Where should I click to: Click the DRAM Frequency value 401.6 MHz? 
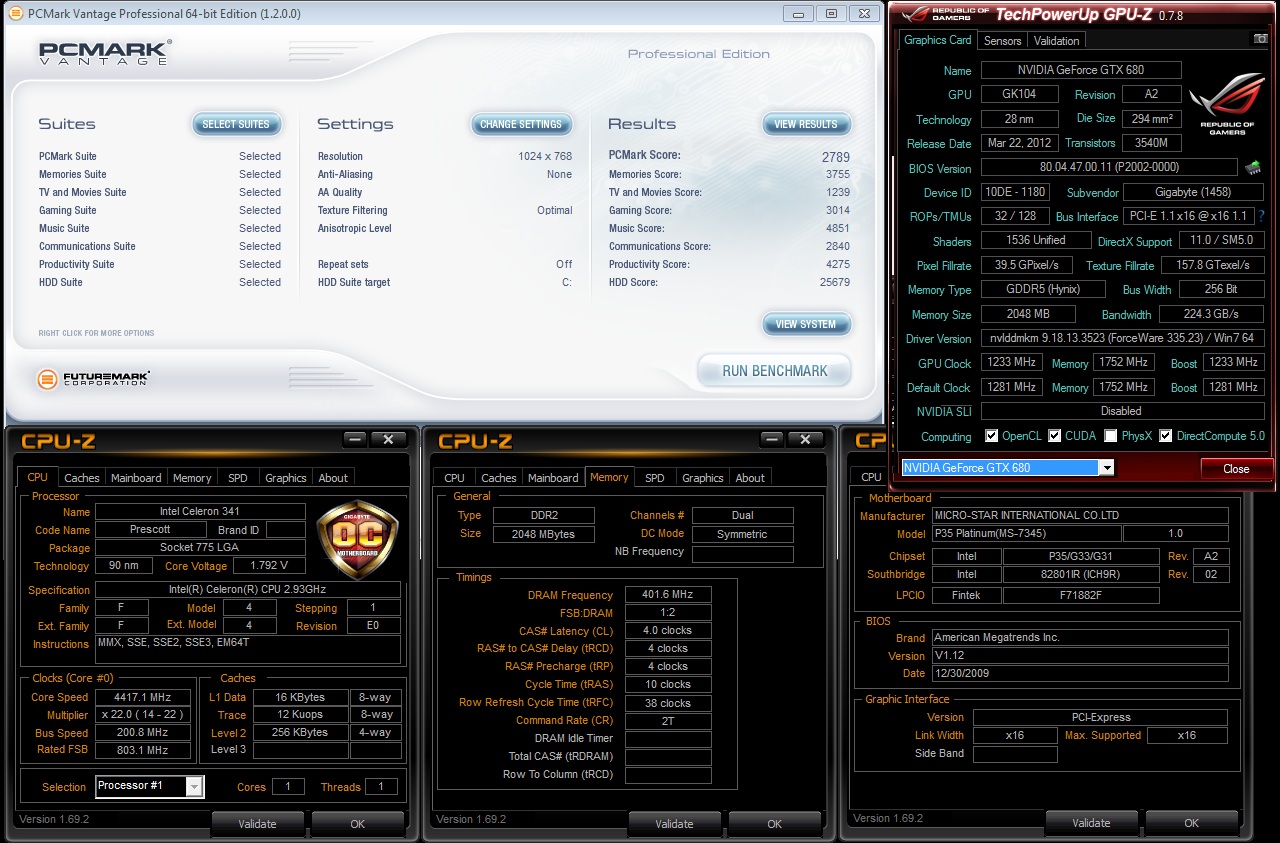pos(668,594)
